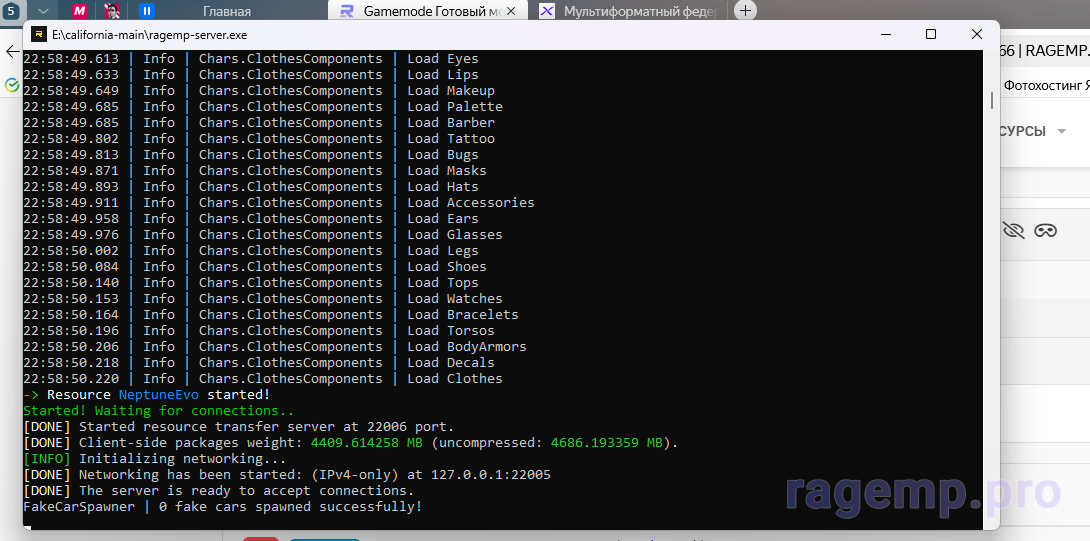Minimize the ragemp-server.exe console window
Image resolution: width=1090 pixels, height=541 pixels.
885,34
